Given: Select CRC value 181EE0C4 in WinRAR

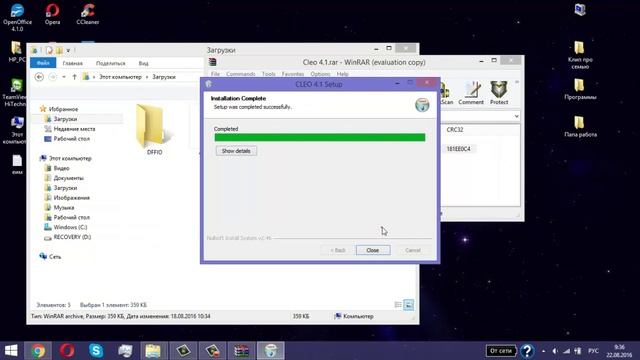Looking at the screenshot, I should [x=458, y=149].
